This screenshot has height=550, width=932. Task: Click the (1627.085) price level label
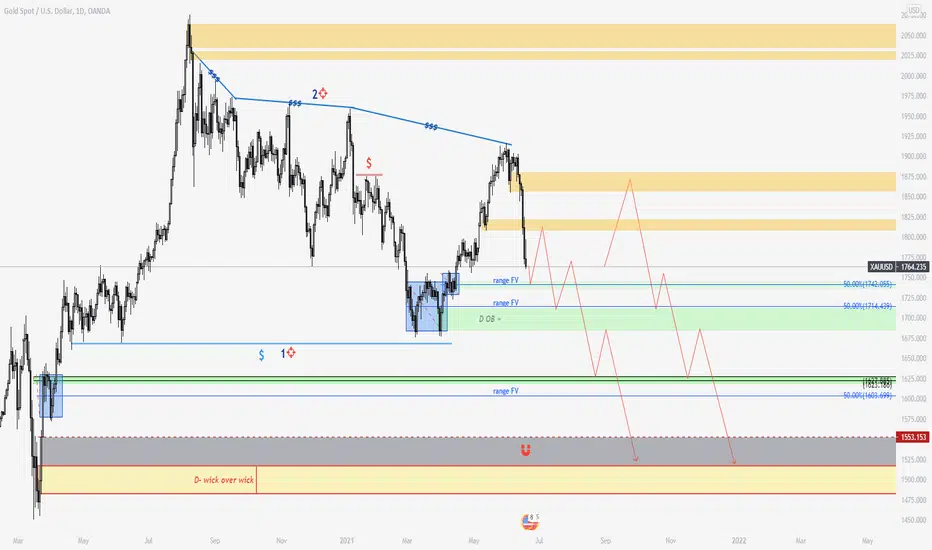click(877, 381)
